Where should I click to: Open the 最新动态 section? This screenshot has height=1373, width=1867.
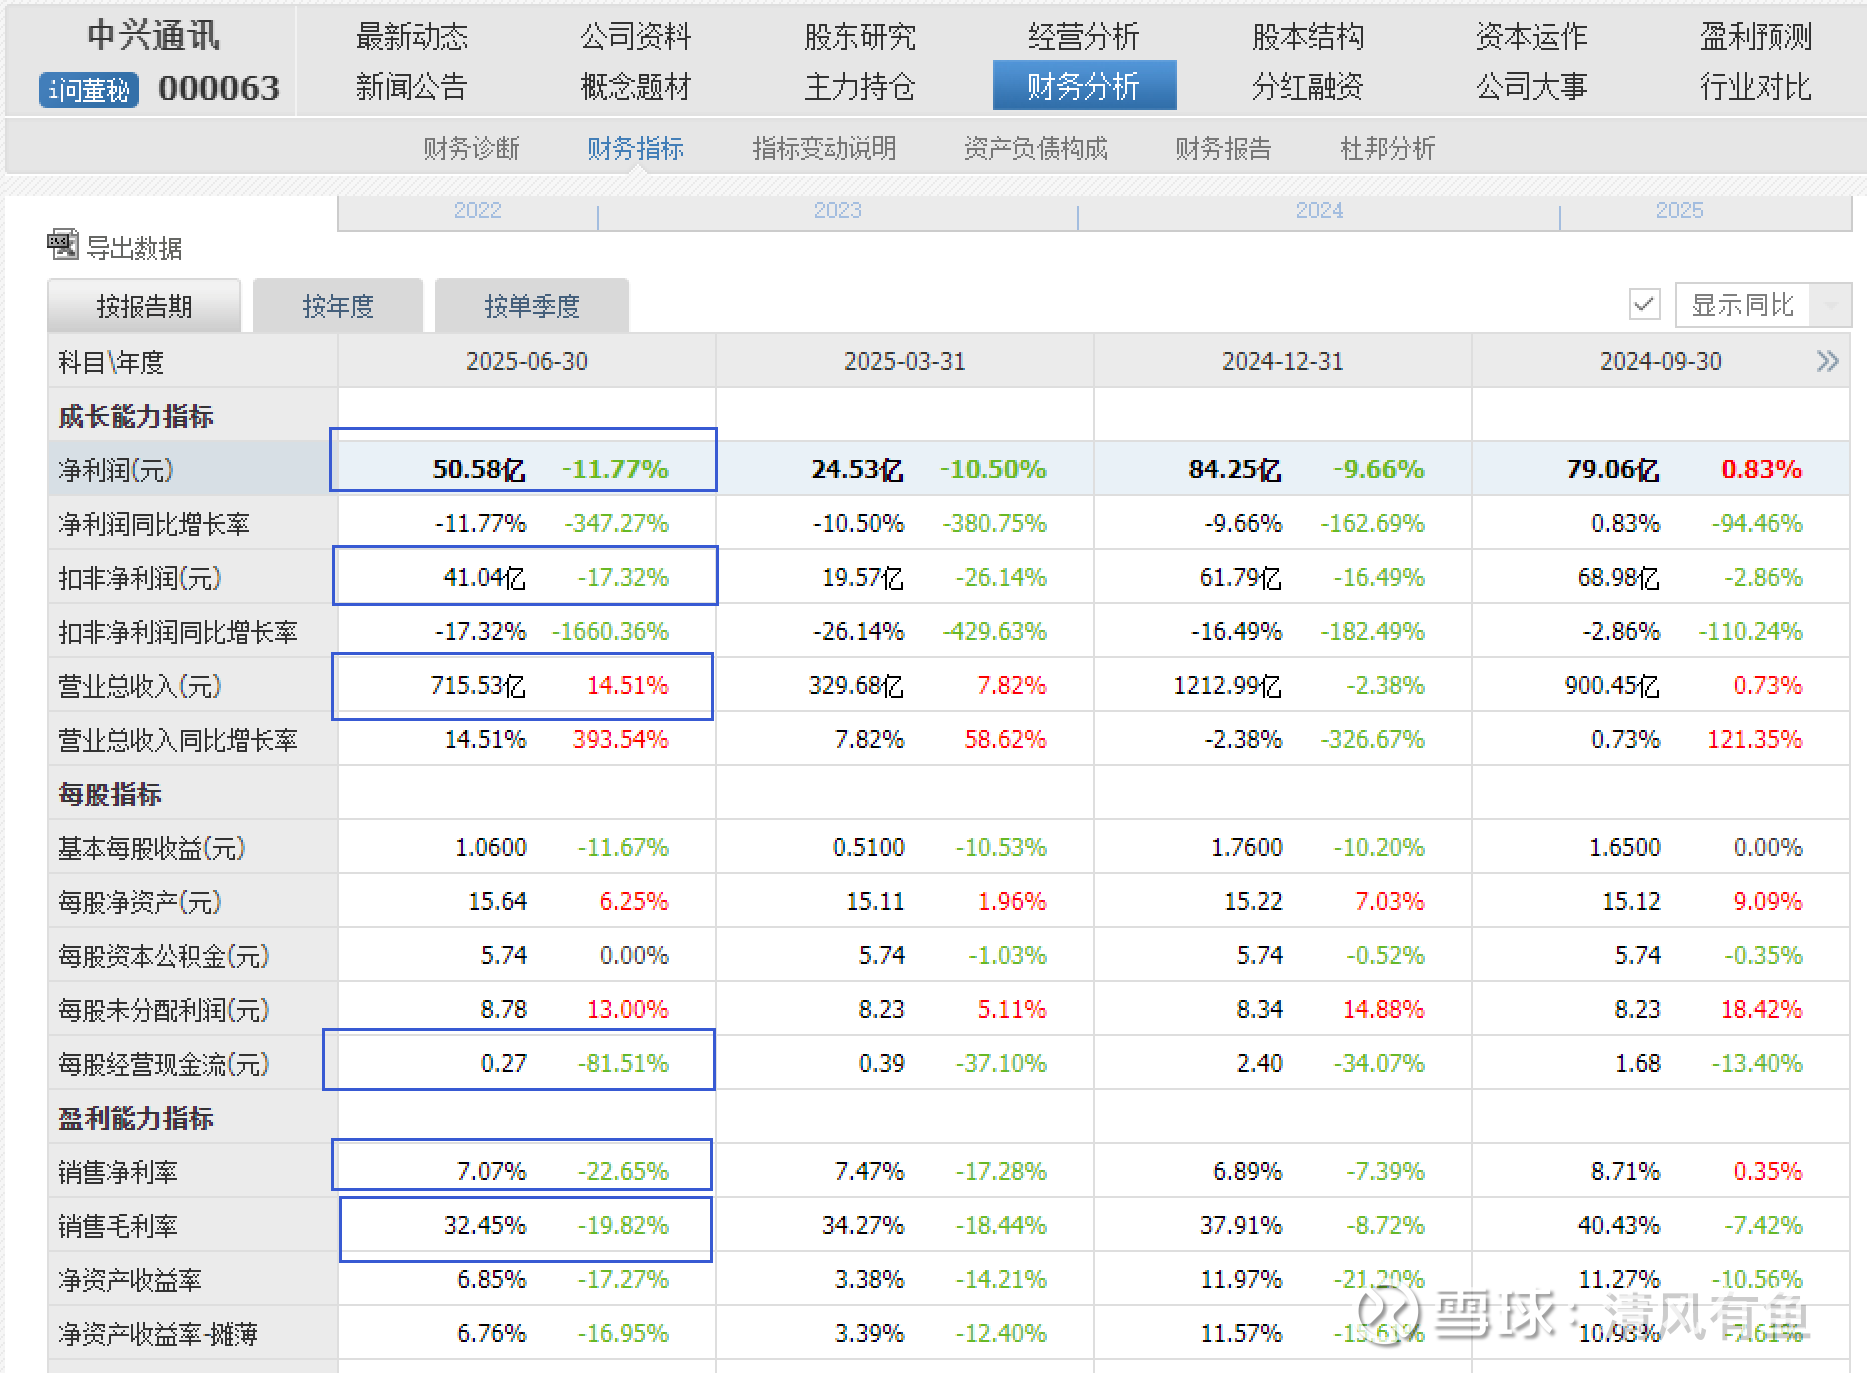[412, 37]
